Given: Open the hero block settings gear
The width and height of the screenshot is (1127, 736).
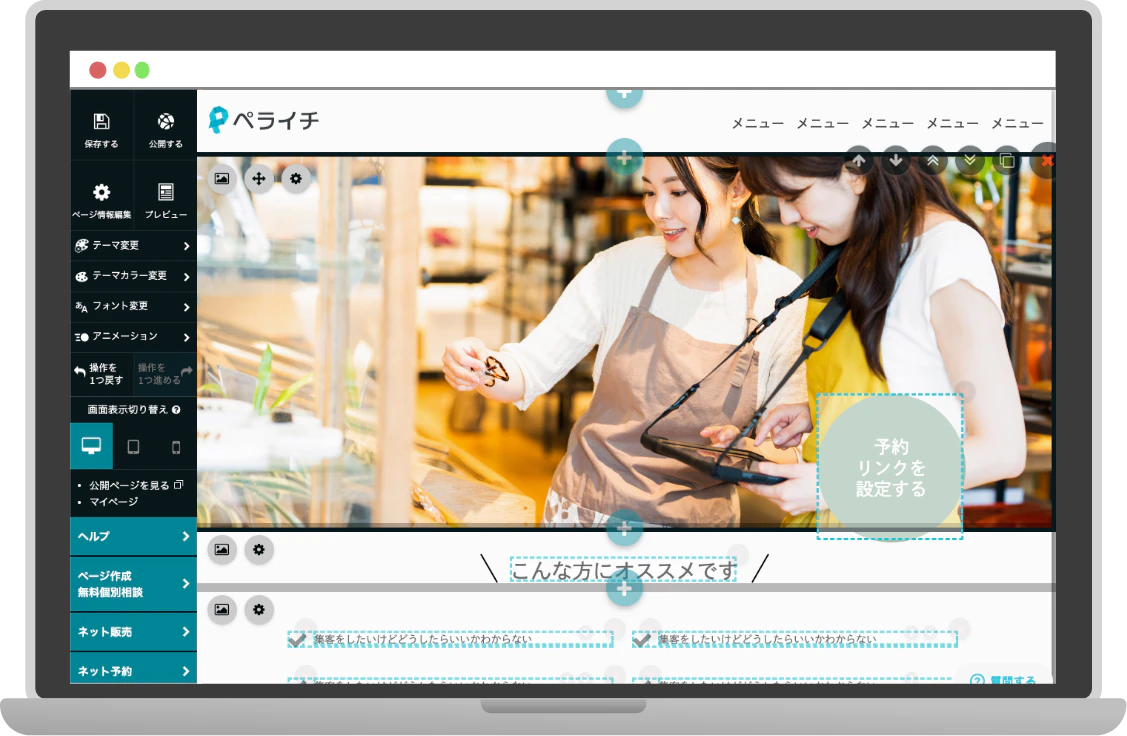Looking at the screenshot, I should [296, 178].
